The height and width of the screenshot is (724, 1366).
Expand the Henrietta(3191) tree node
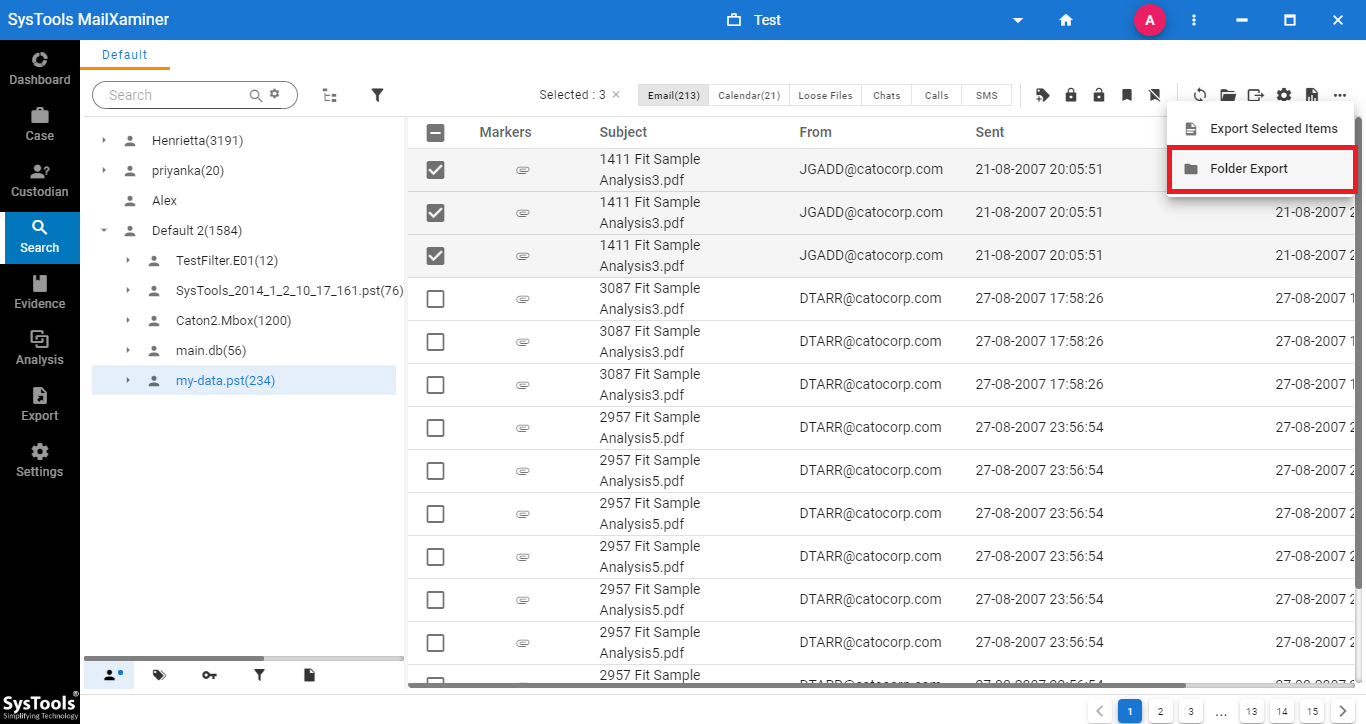tap(104, 141)
